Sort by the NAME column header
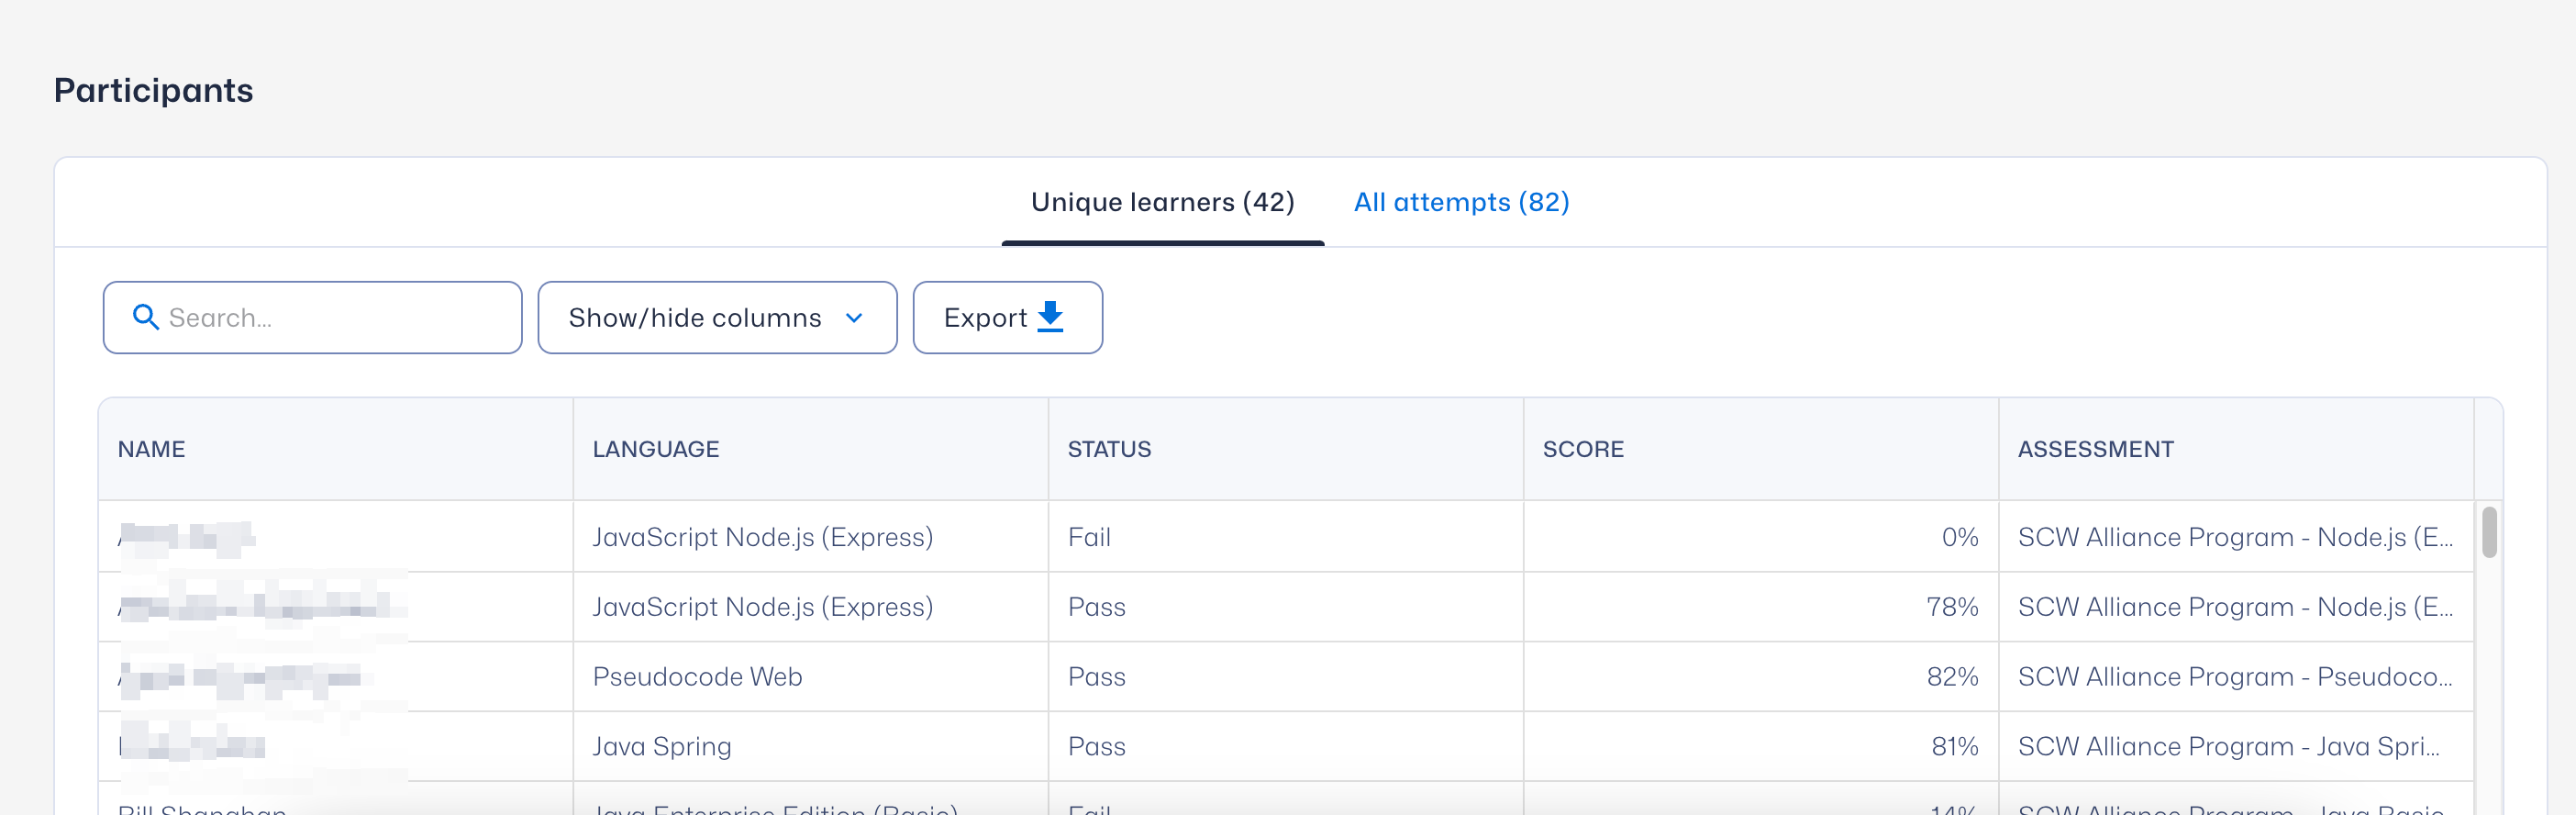The width and height of the screenshot is (2576, 815). click(x=151, y=449)
